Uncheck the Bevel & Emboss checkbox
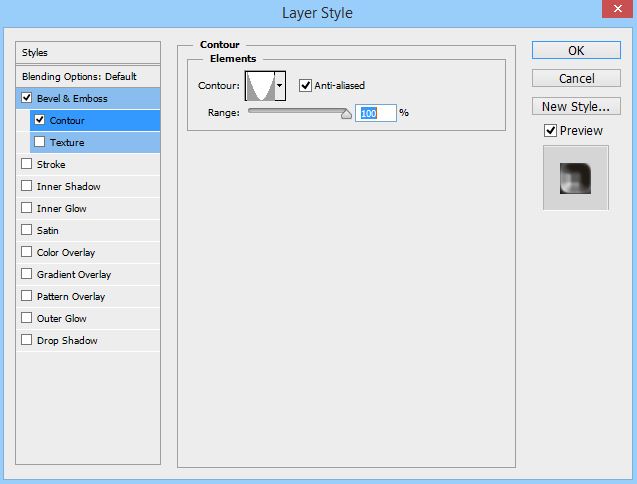This screenshot has width=637, height=484. point(26,98)
